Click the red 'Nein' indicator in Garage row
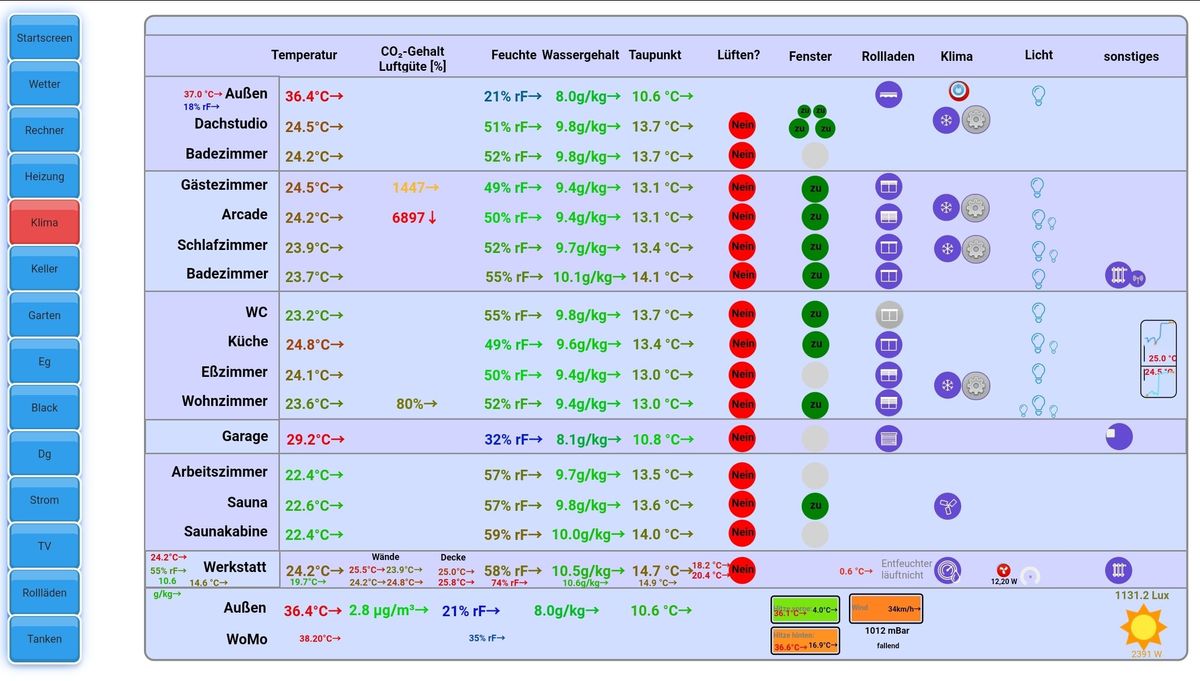This screenshot has width=1200, height=681. [742, 437]
